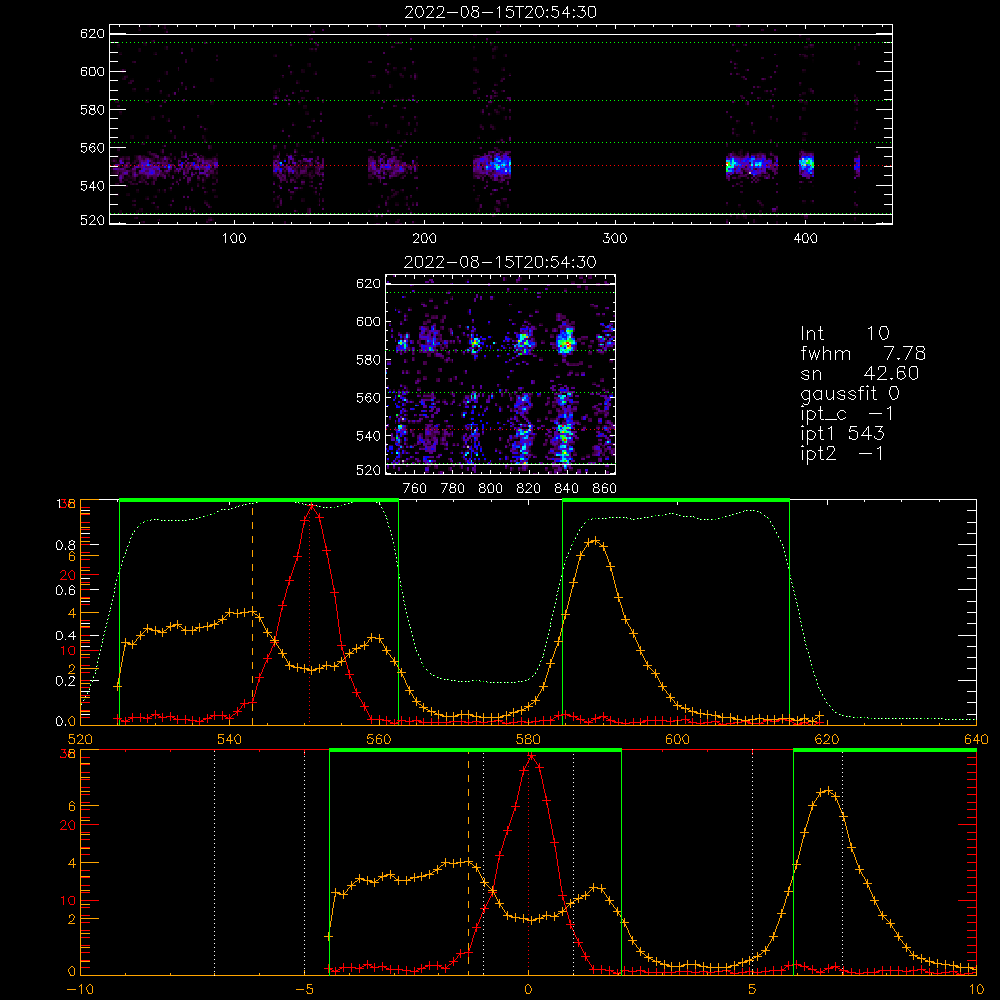Click the bright emission blob near x=400 in top image
1000x1000 pixels.
807,164
